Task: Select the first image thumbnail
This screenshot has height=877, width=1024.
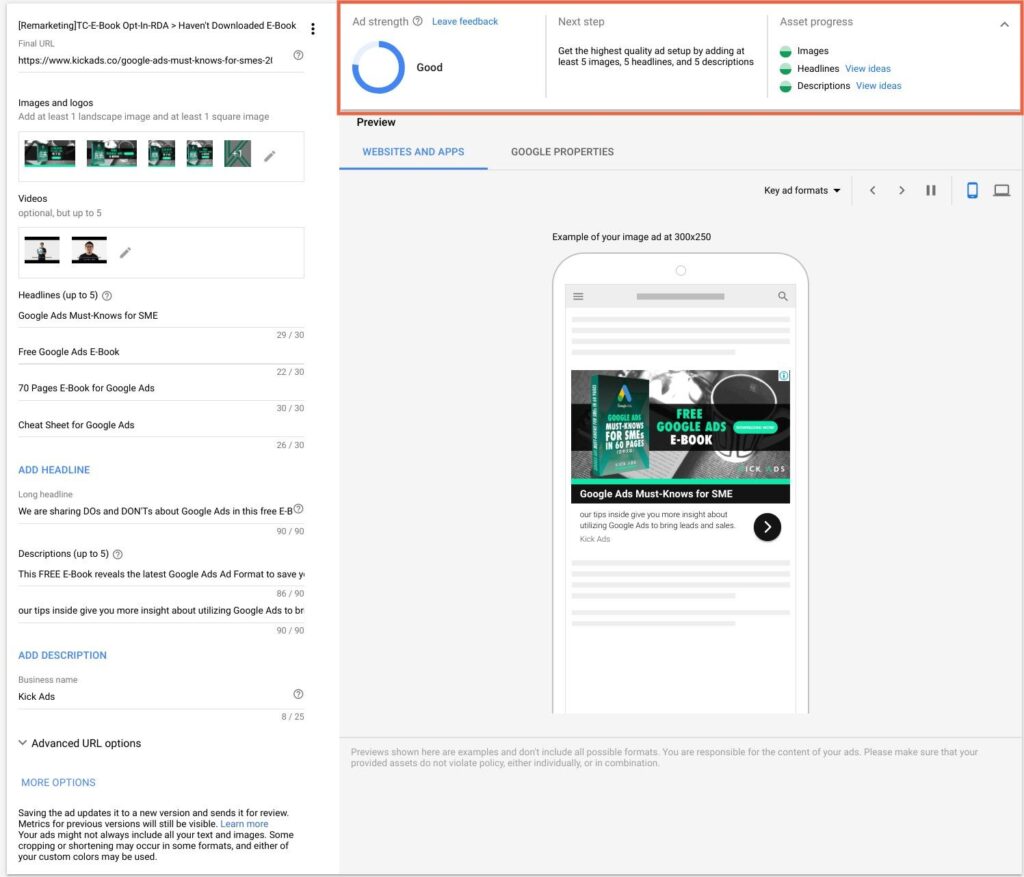Action: tap(50, 153)
